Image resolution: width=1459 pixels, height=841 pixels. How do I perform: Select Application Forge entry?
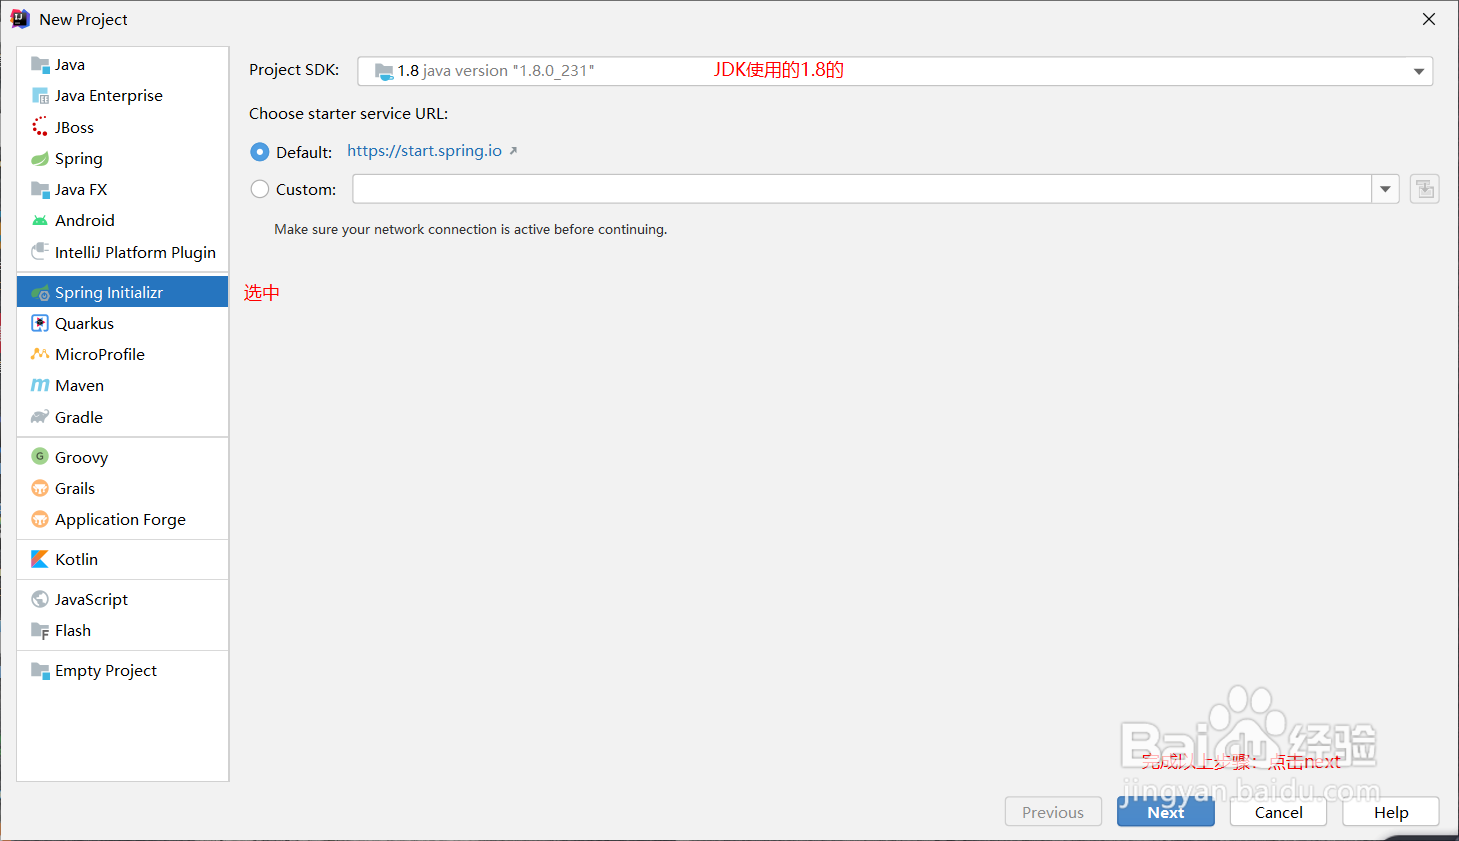tap(123, 519)
